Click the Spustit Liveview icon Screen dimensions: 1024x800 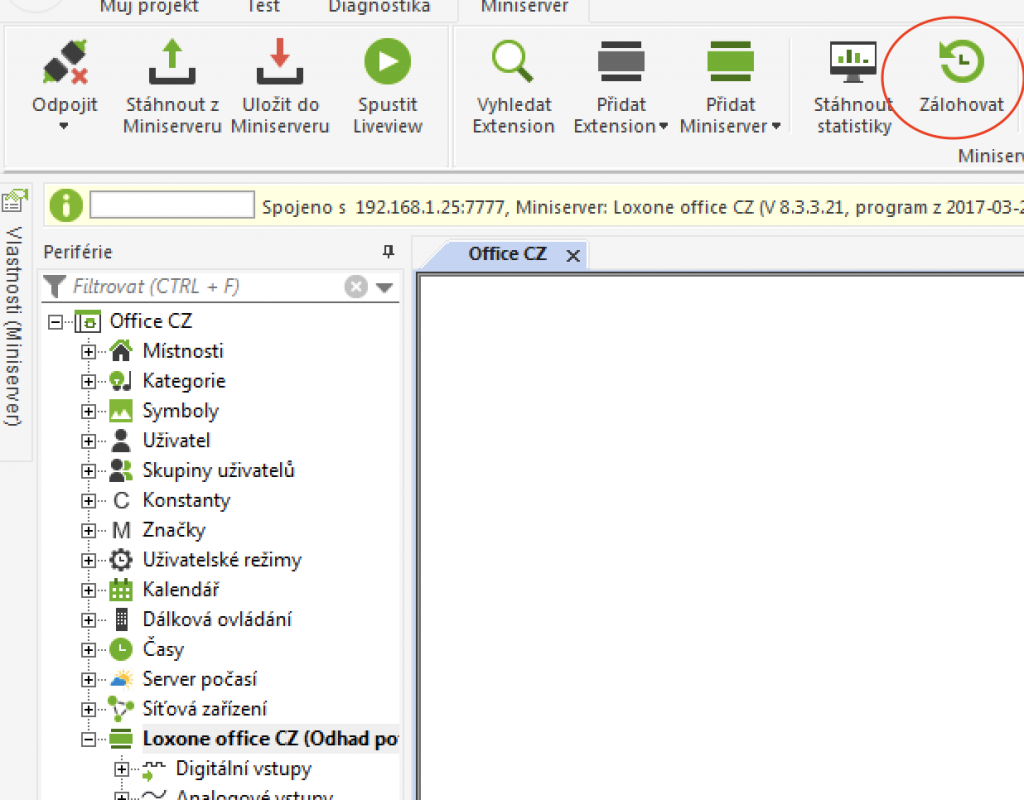click(386, 60)
